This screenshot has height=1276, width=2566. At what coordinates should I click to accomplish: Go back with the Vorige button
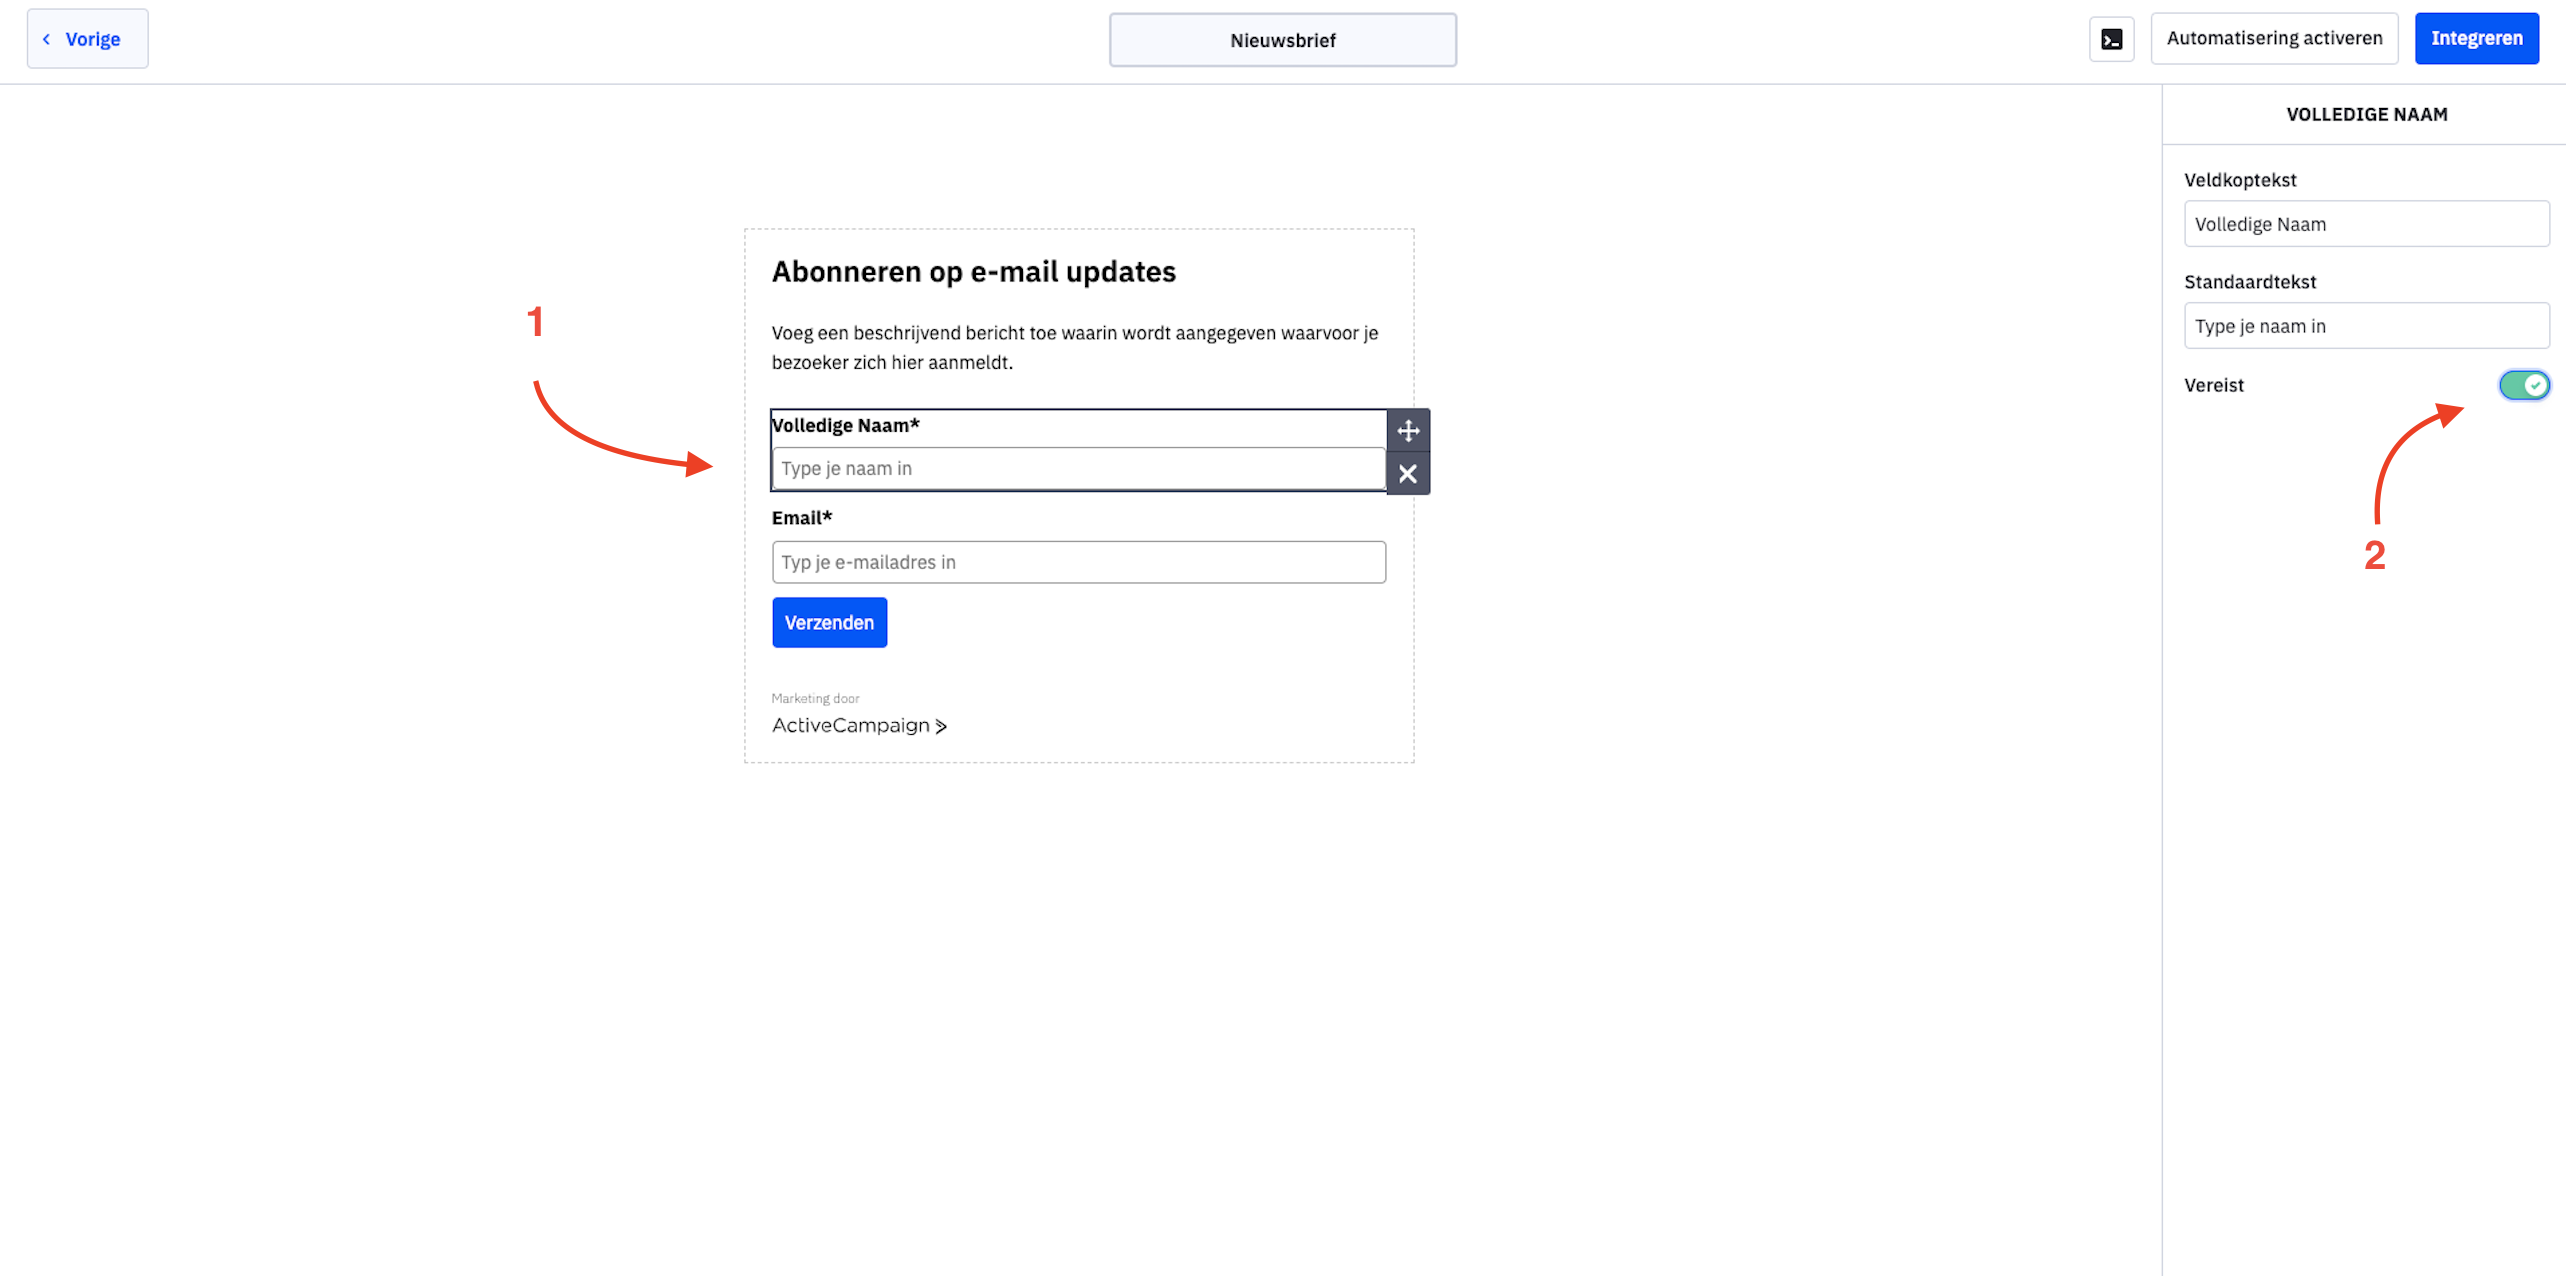(x=88, y=39)
